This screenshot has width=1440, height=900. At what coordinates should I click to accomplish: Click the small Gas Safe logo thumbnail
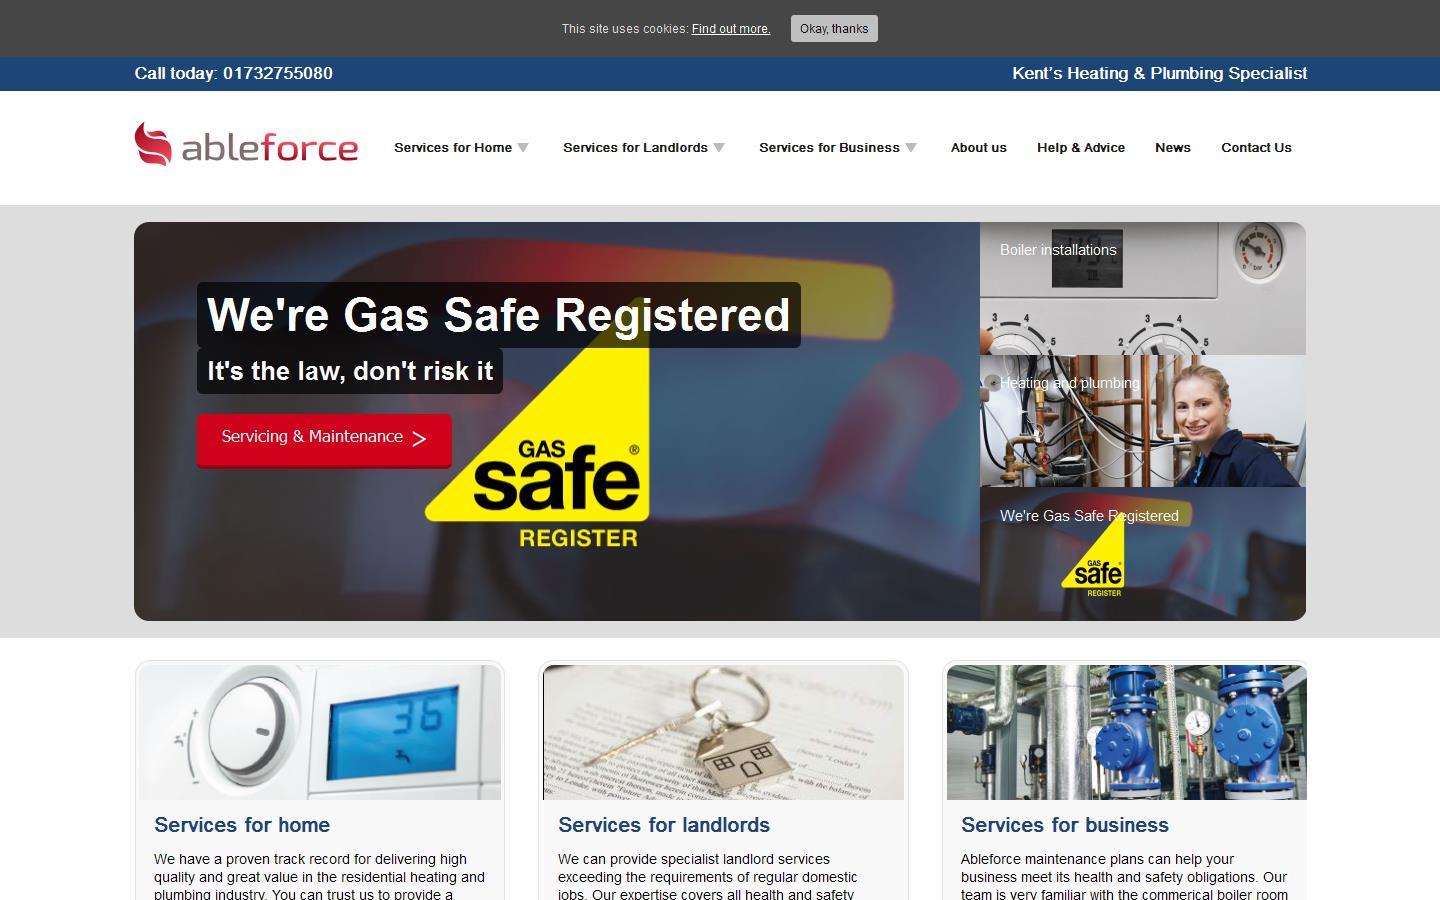click(1093, 558)
